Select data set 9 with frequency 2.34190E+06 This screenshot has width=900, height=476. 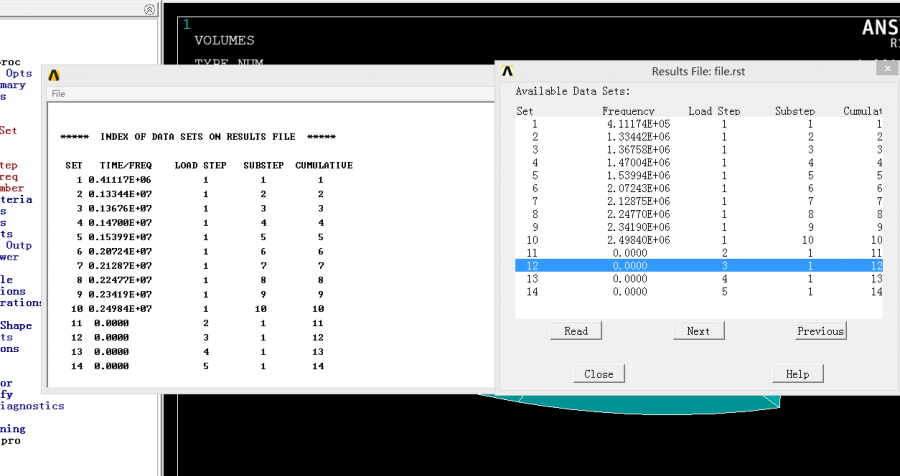(699, 227)
